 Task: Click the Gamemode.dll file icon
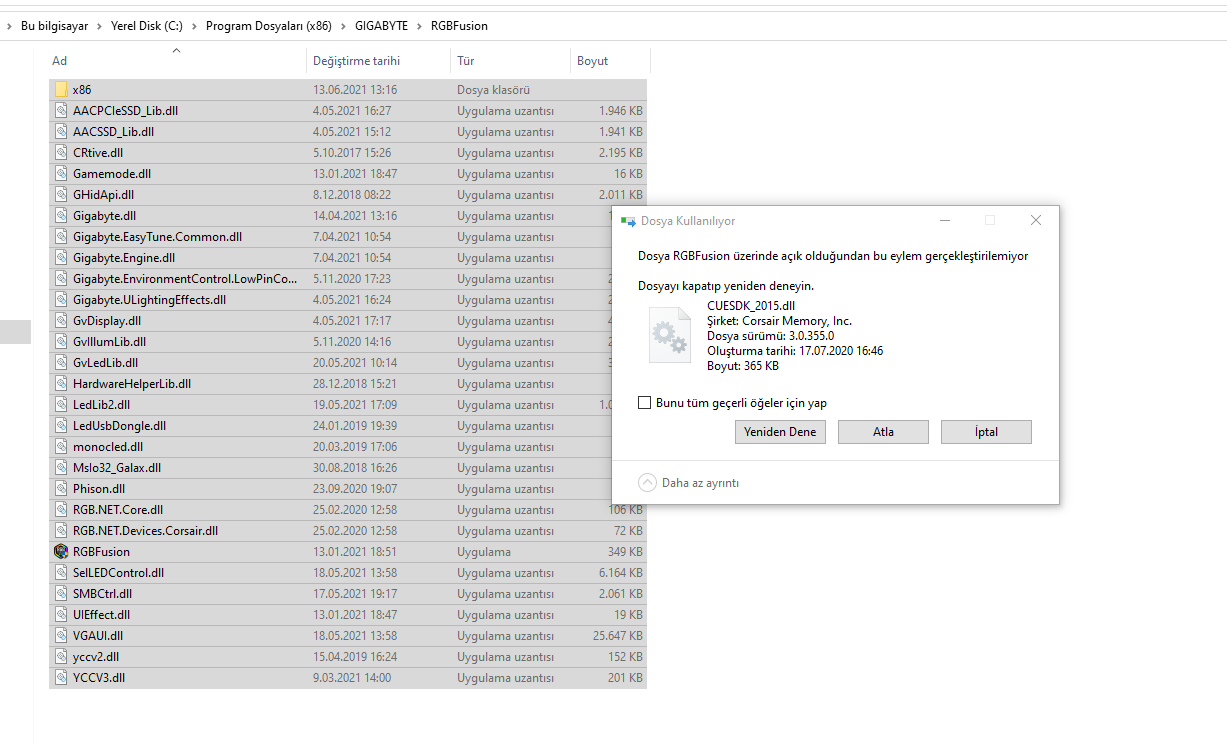(x=61, y=174)
